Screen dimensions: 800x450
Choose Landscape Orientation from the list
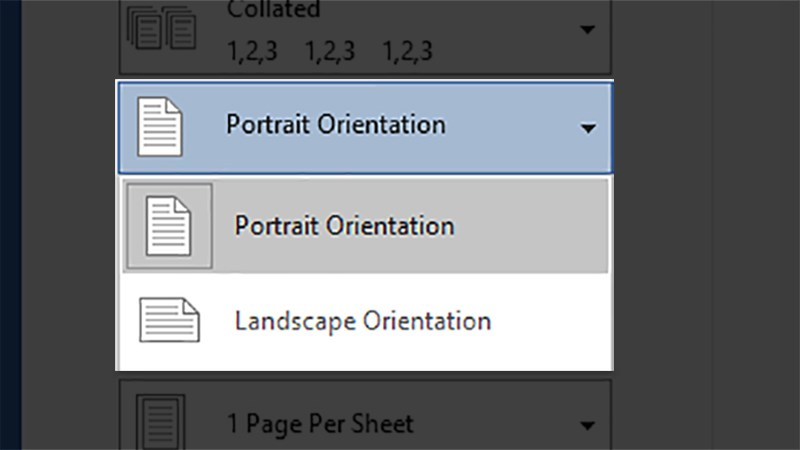[x=362, y=321]
